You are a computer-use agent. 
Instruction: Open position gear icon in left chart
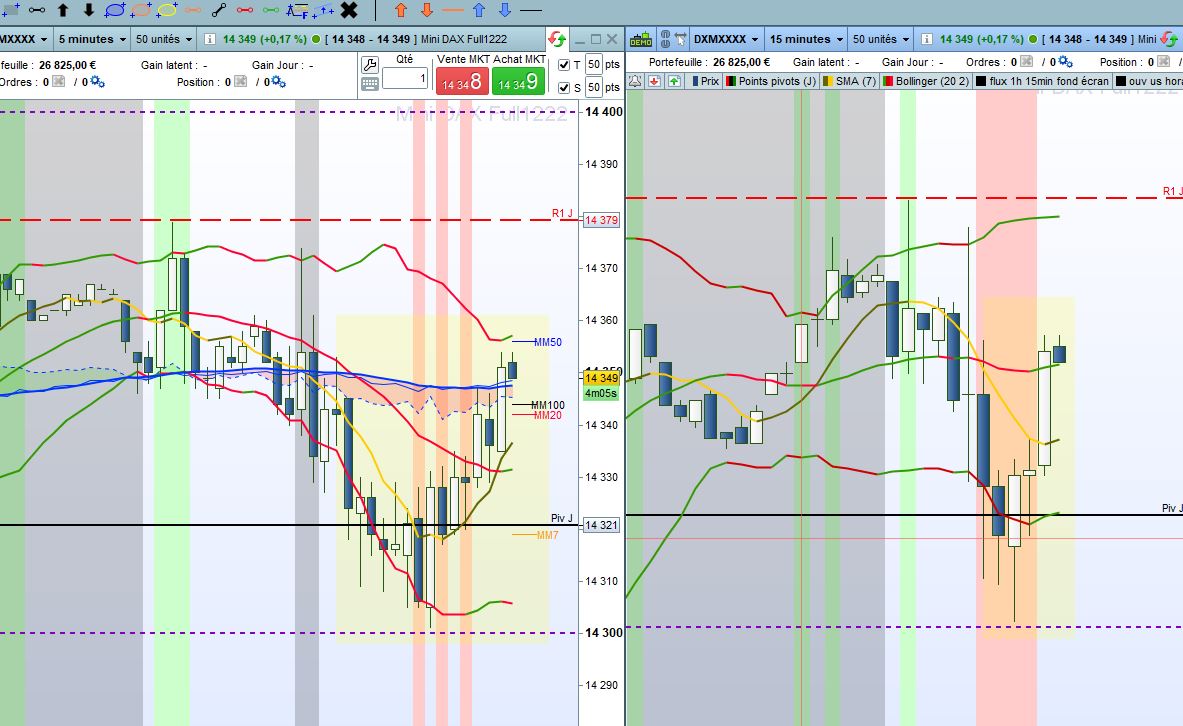[278, 82]
